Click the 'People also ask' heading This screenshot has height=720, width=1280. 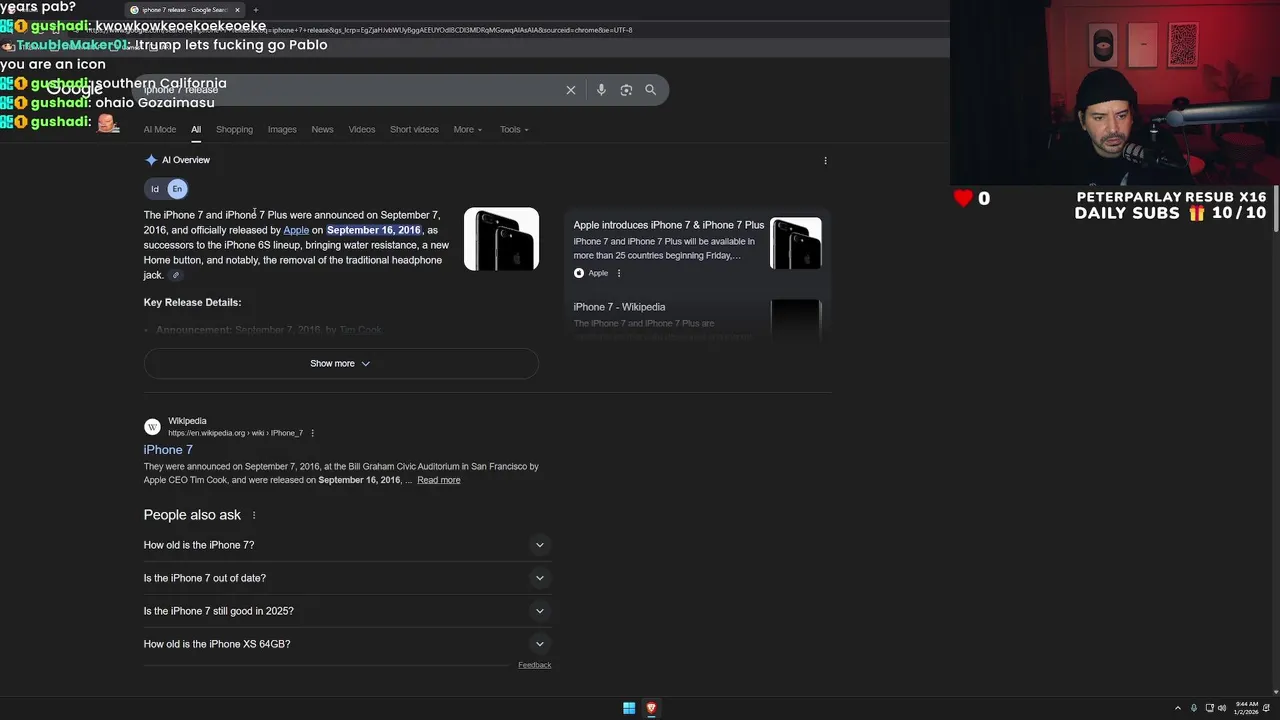coord(192,515)
